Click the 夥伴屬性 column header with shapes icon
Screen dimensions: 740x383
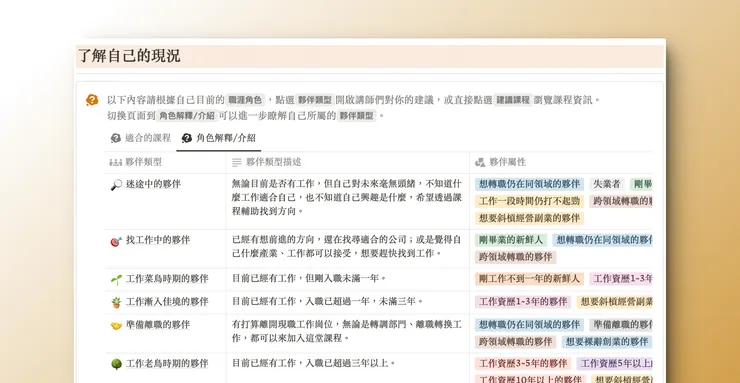point(501,162)
